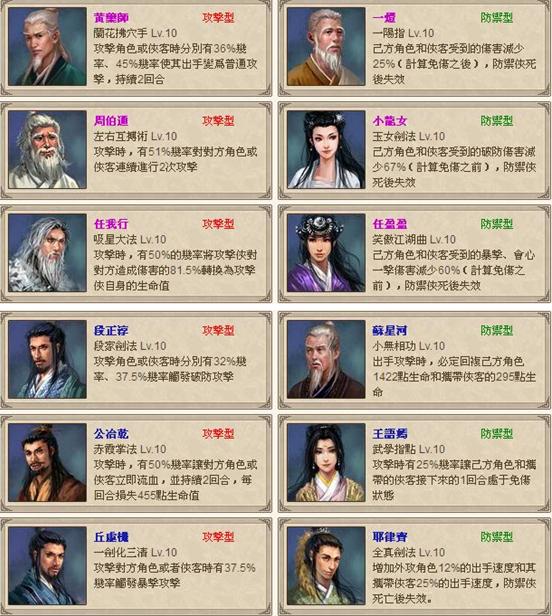Image resolution: width=552 pixels, height=616 pixels.
Task: Click the 段正淳 name text
Action: click(111, 331)
